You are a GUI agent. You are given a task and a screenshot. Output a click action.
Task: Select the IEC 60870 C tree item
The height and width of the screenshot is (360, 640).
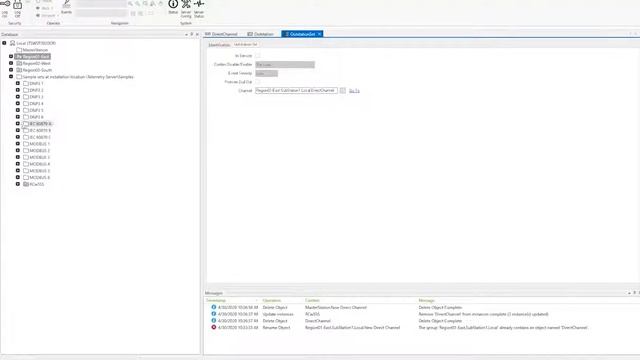coord(40,137)
